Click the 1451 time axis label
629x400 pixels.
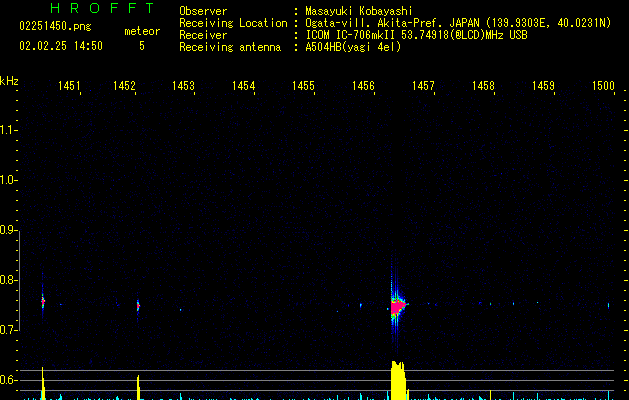[x=69, y=86]
